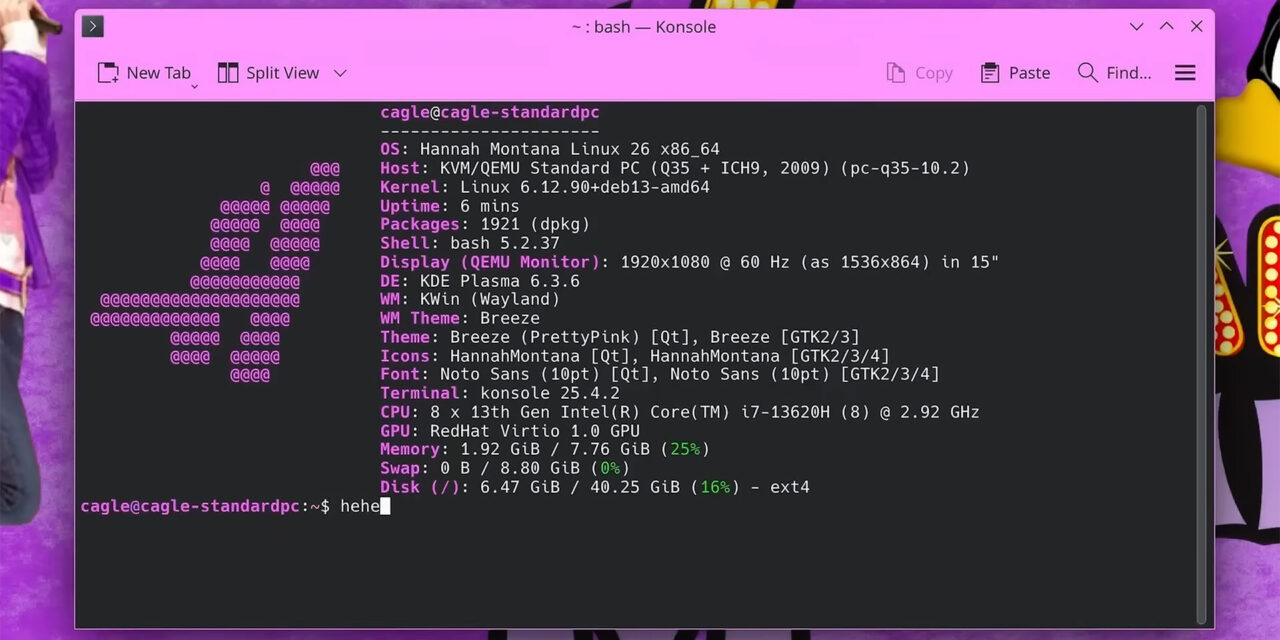1280x640 pixels.
Task: Click the "Theme: Breeze (PrettyPink)" line
Action: click(x=620, y=337)
